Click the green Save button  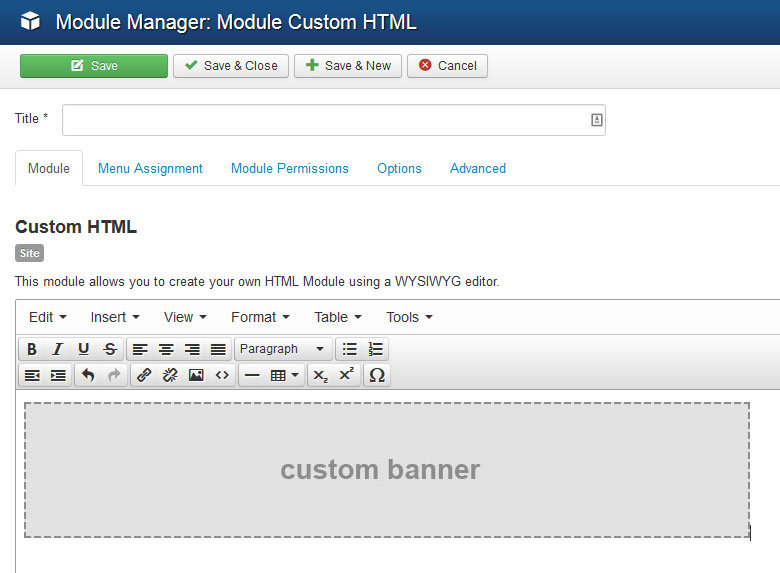[94, 66]
